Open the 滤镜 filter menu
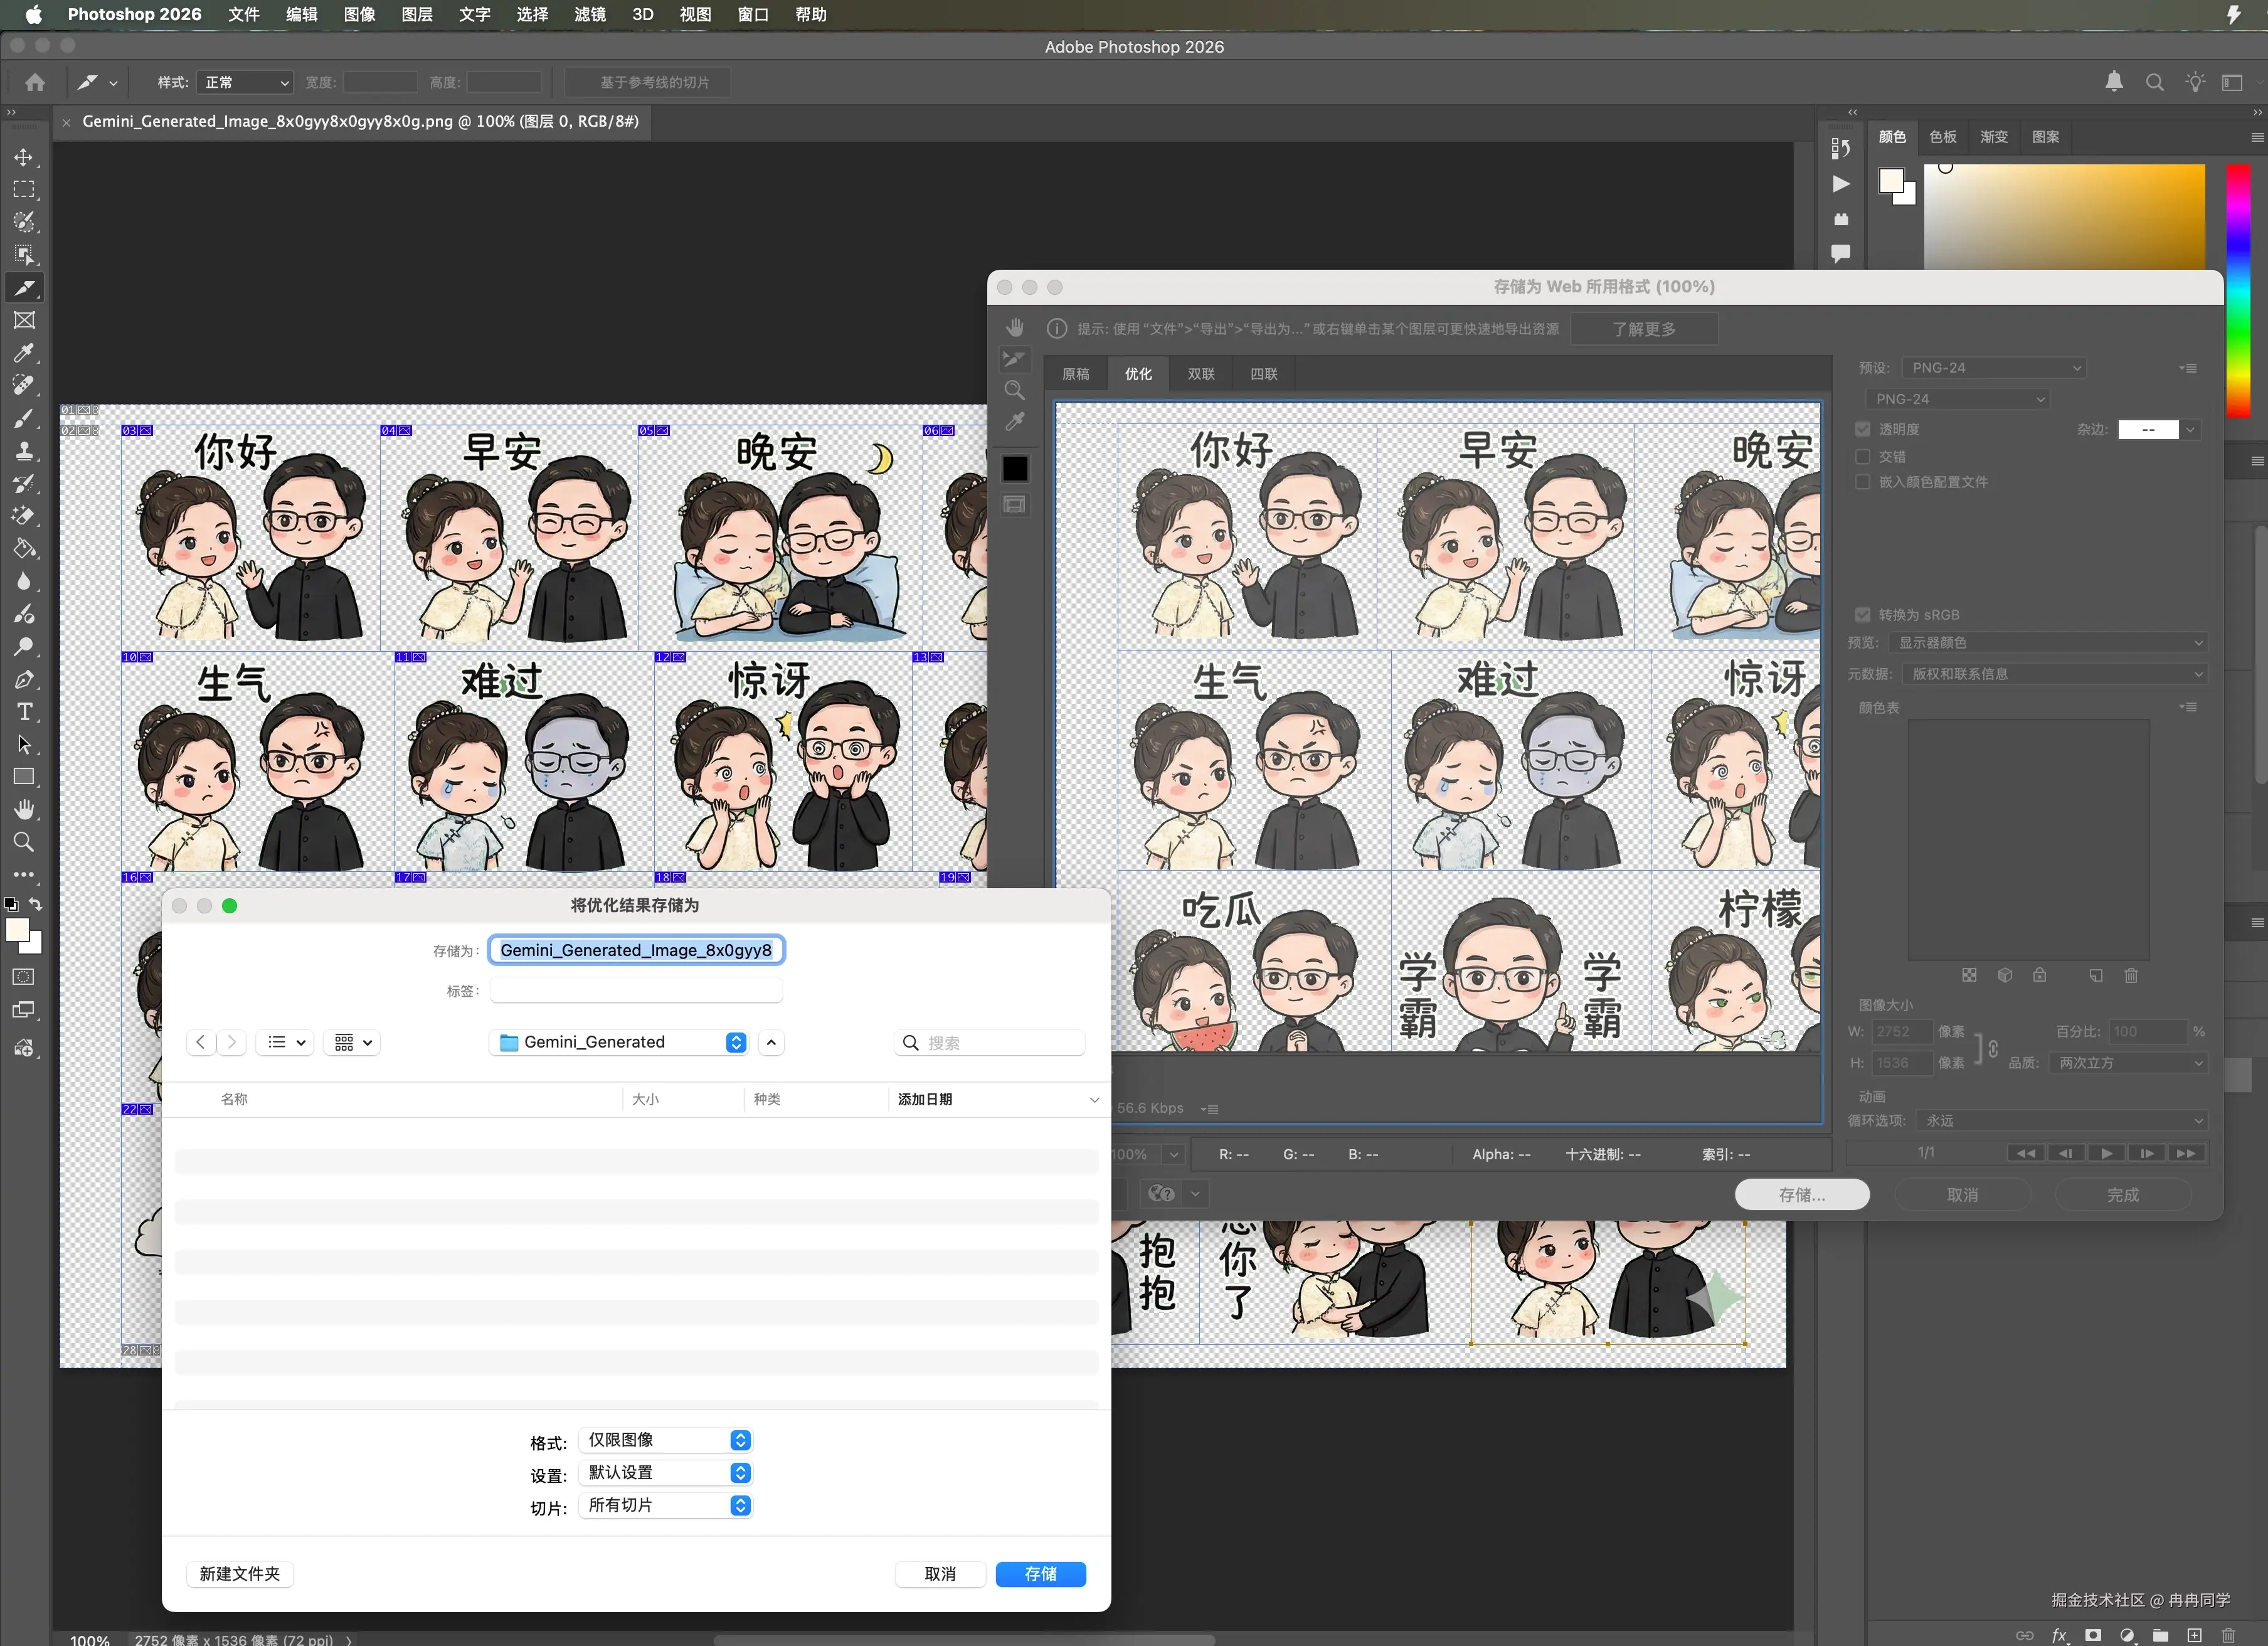The height and width of the screenshot is (1646, 2268). coord(590,14)
